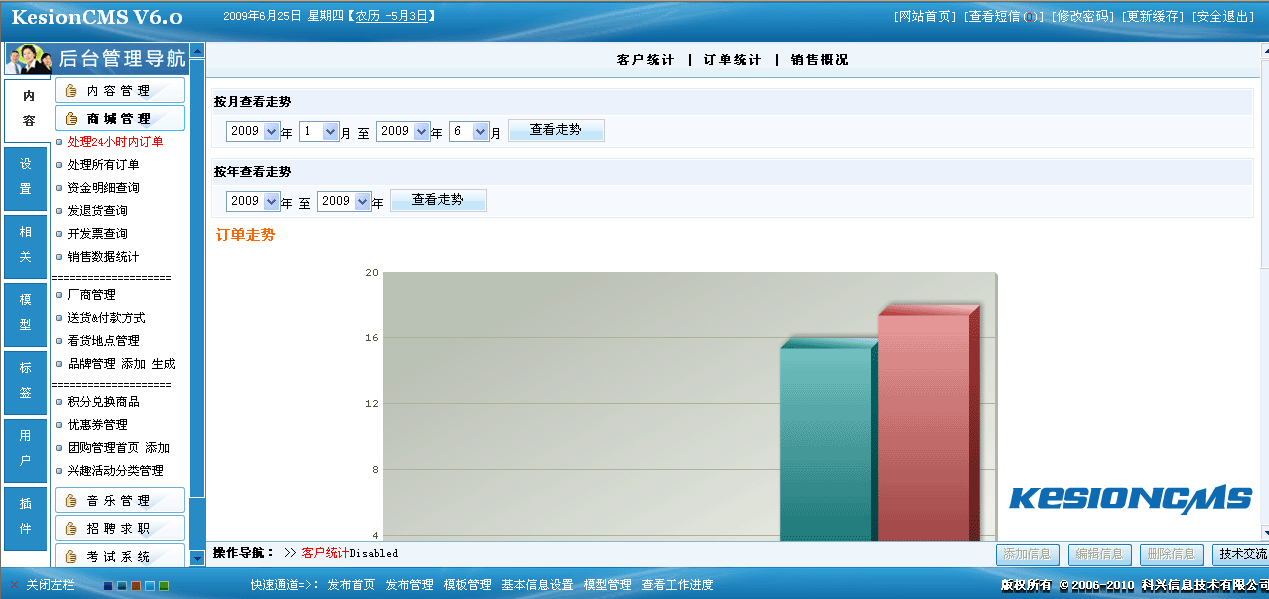Viewport: 1269px width, 599px height.
Task: Click the sidebar scroll-up arrow icon
Action: pos(197,50)
